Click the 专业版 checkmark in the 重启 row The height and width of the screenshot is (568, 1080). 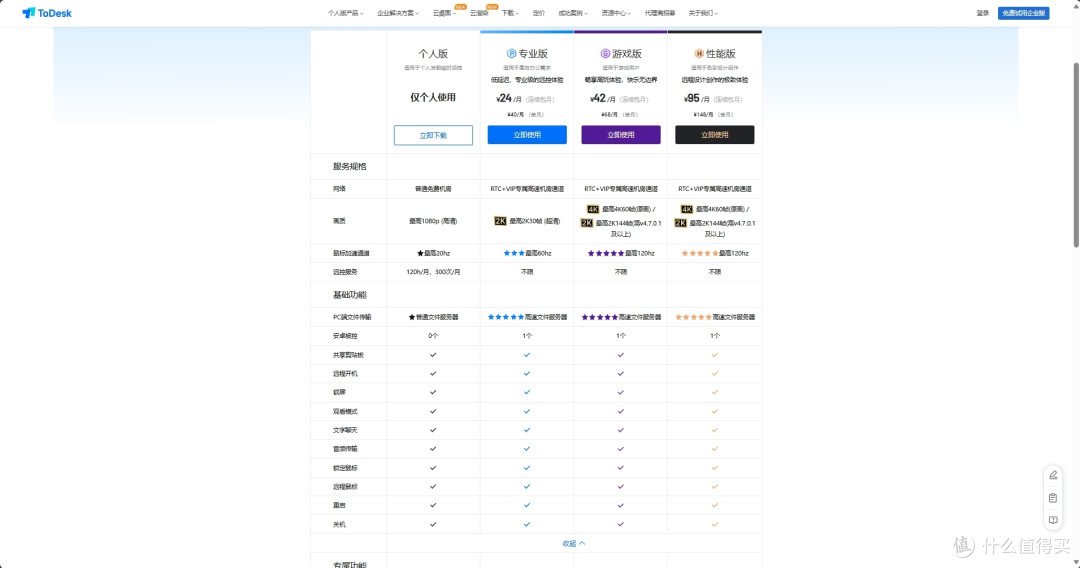click(x=527, y=505)
